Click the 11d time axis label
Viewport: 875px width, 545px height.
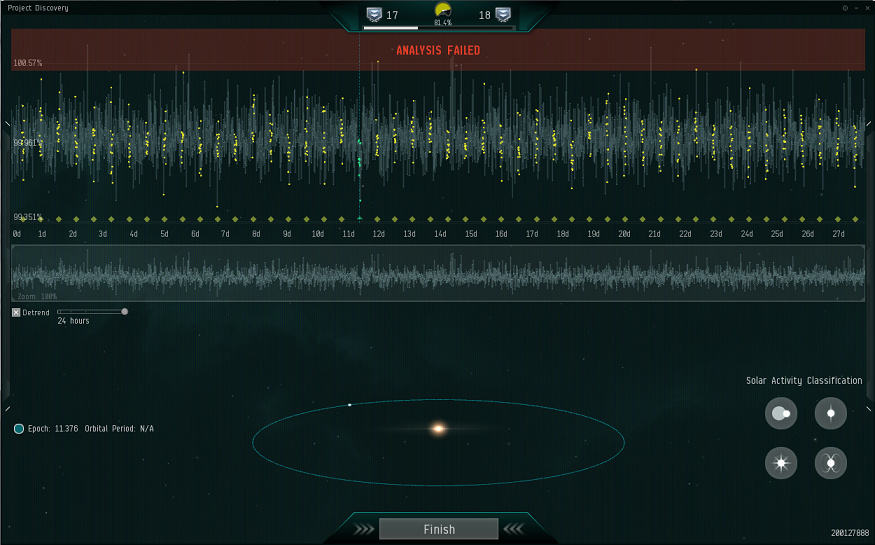(348, 234)
